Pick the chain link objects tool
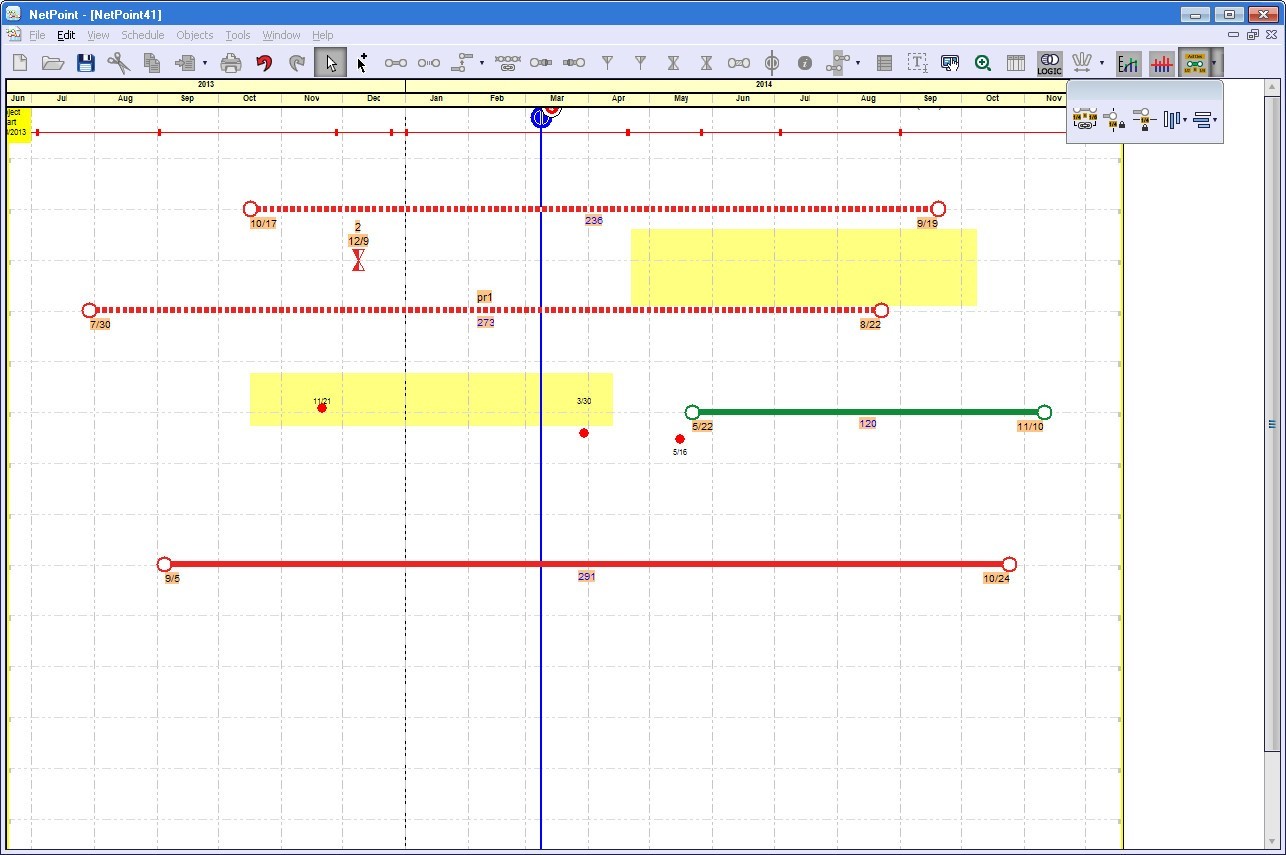 pyautogui.click(x=508, y=63)
